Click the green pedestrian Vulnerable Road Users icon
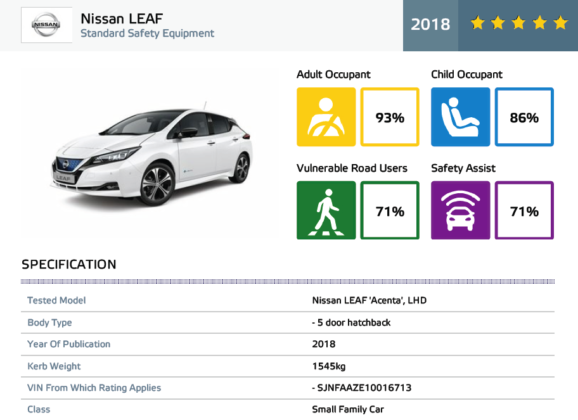578x420 pixels. tap(326, 210)
